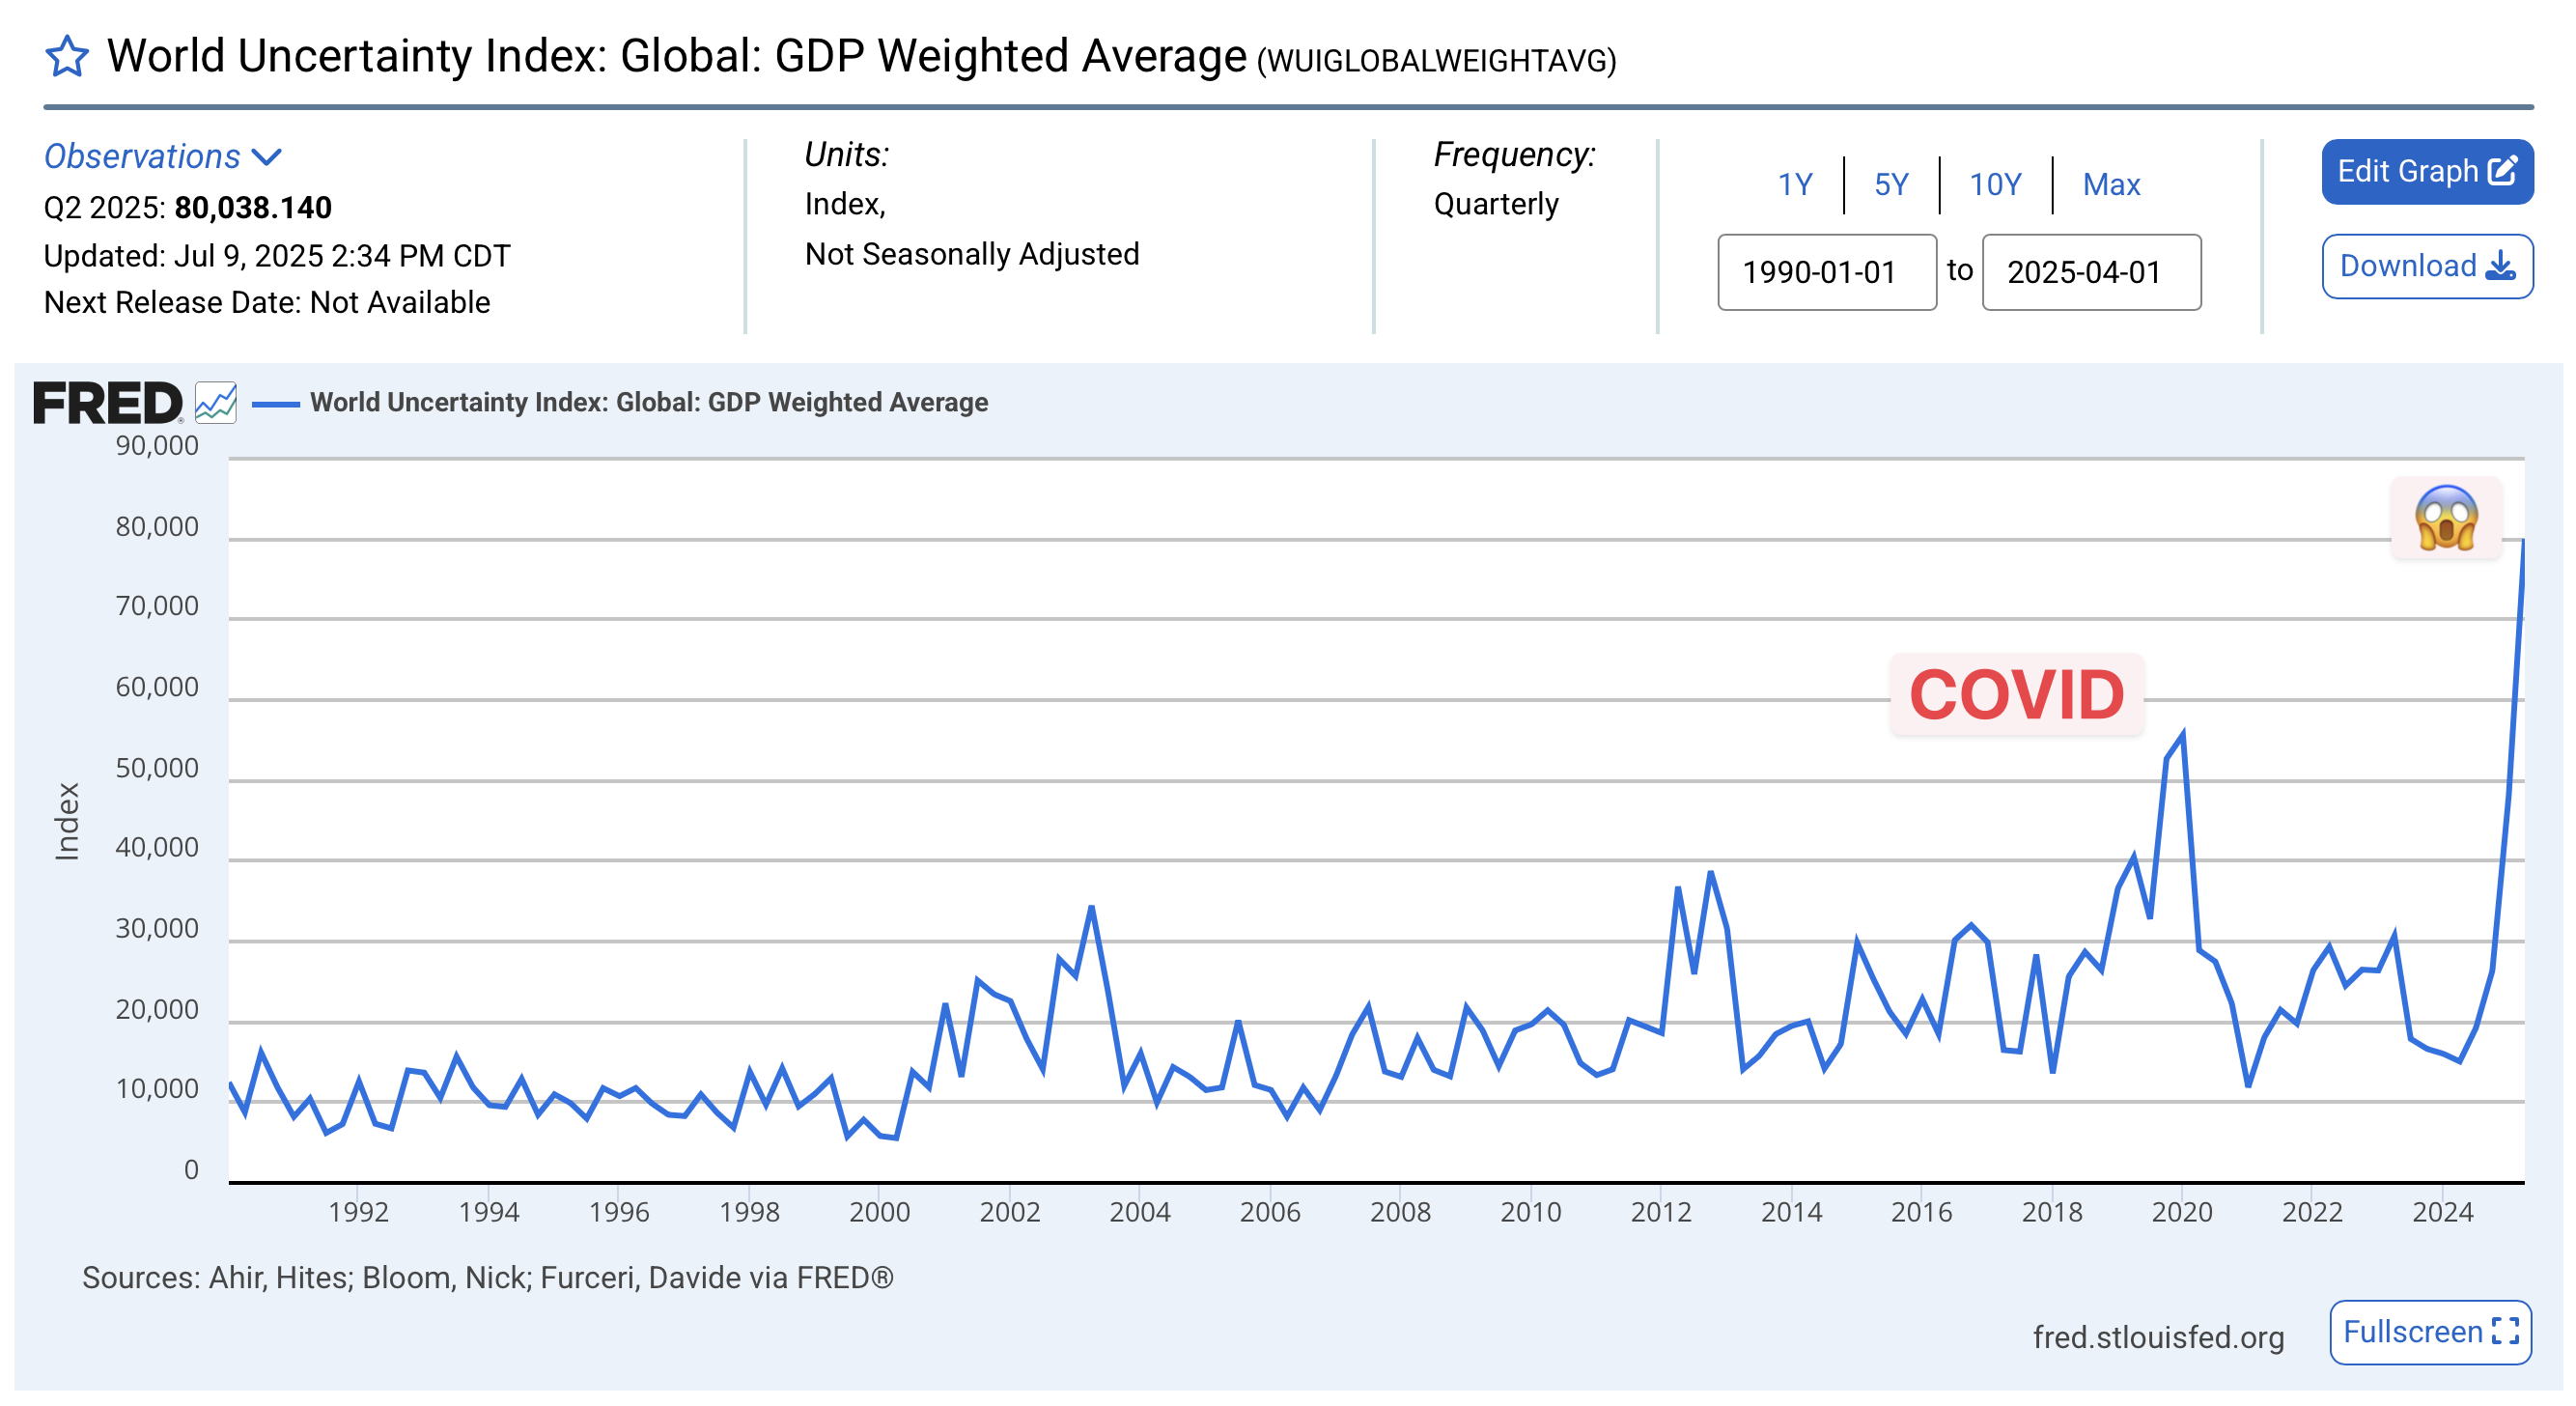This screenshot has width=2576, height=1406.
Task: Click the screaming face emoji annotation
Action: coord(2446,518)
